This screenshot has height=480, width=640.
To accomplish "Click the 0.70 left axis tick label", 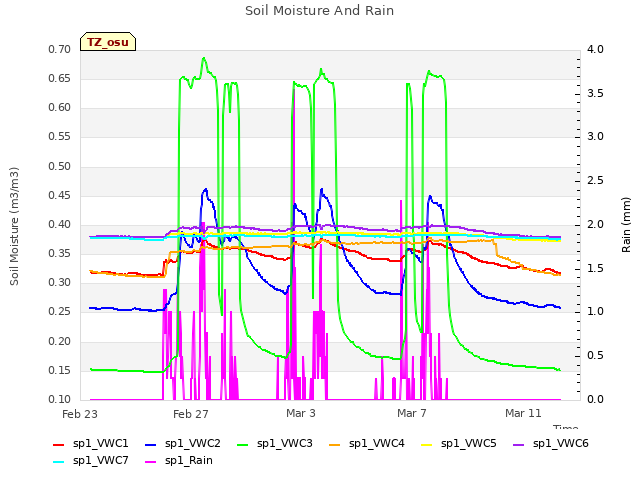I will pyautogui.click(x=60, y=49).
